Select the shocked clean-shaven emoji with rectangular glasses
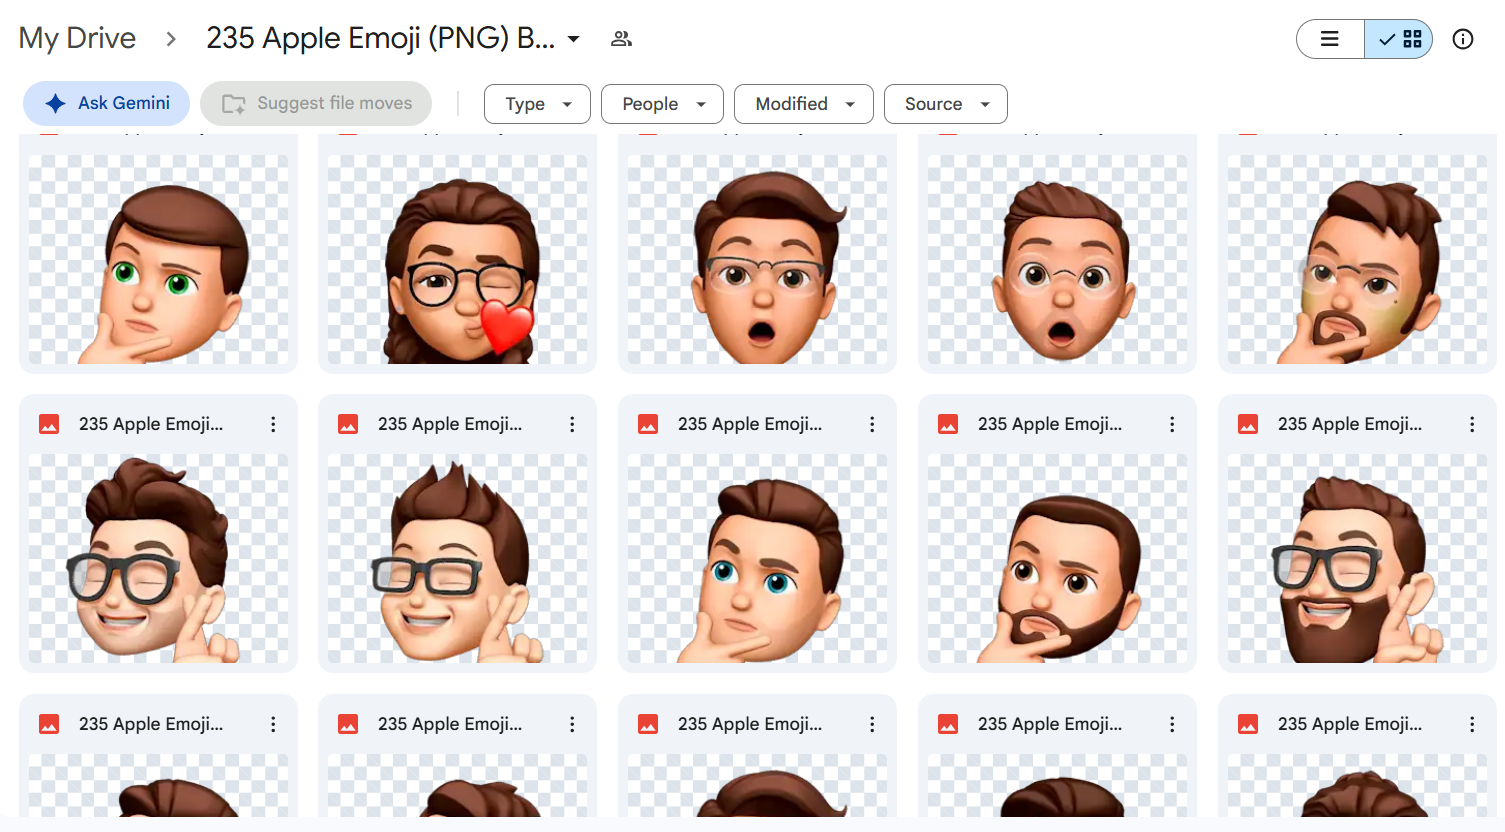This screenshot has width=1505, height=832. [x=758, y=259]
